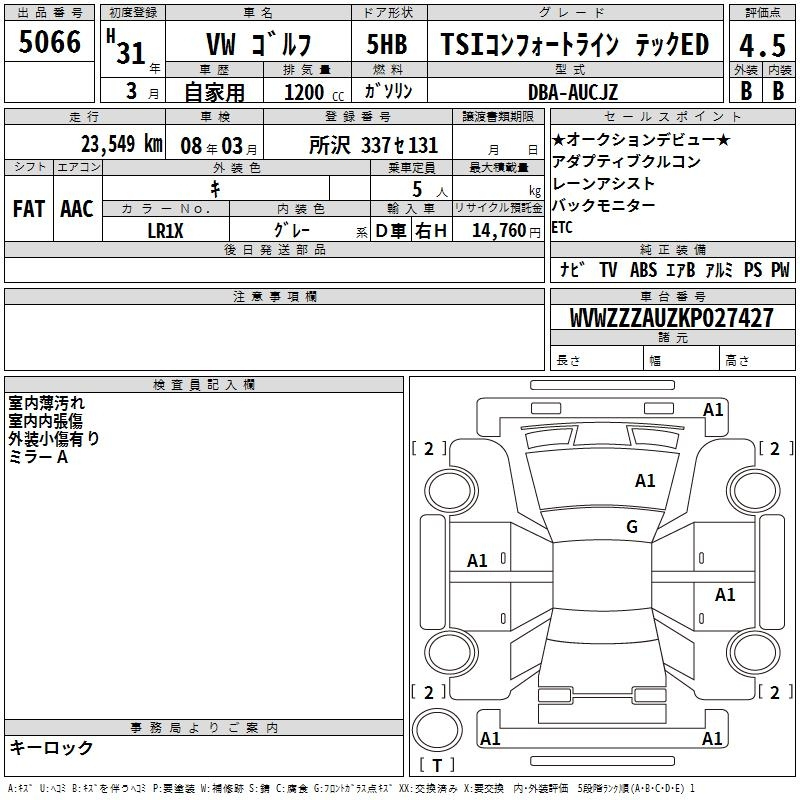This screenshot has height=800, width=800.
Task: Click the seating capacity 5 人
Action: coord(430,190)
